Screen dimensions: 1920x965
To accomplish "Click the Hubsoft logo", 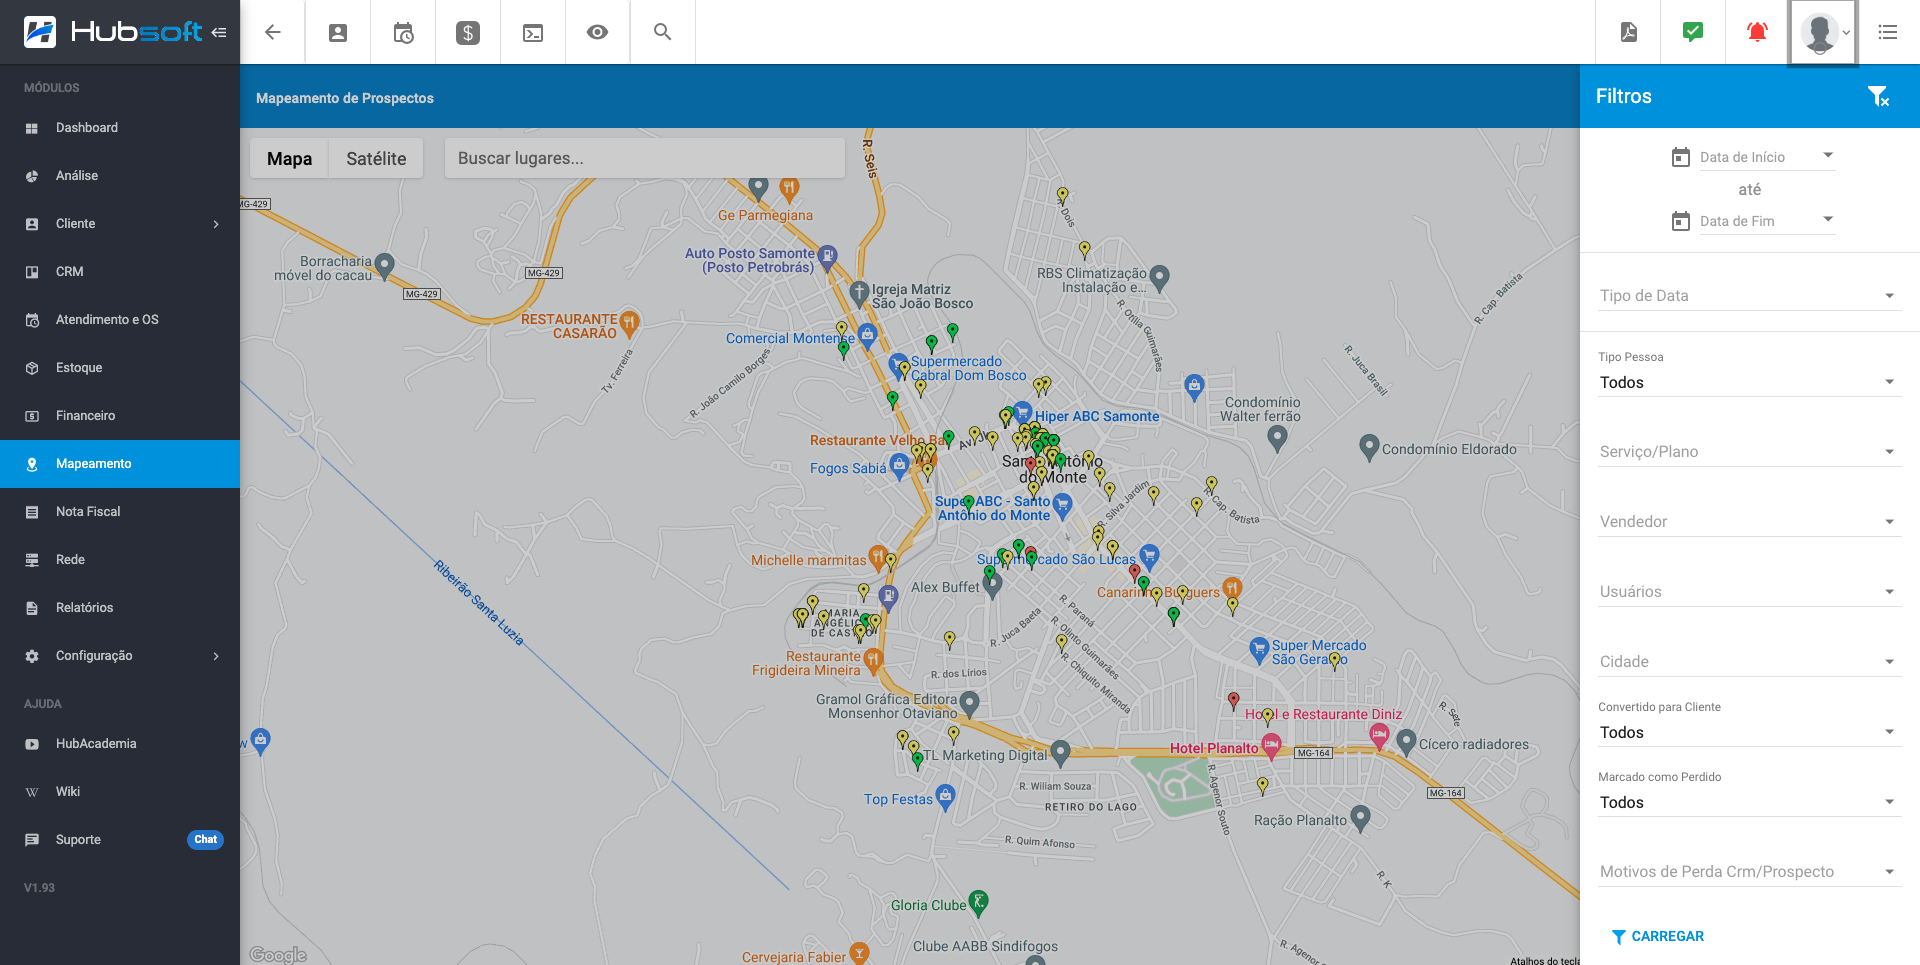I will pyautogui.click(x=114, y=32).
